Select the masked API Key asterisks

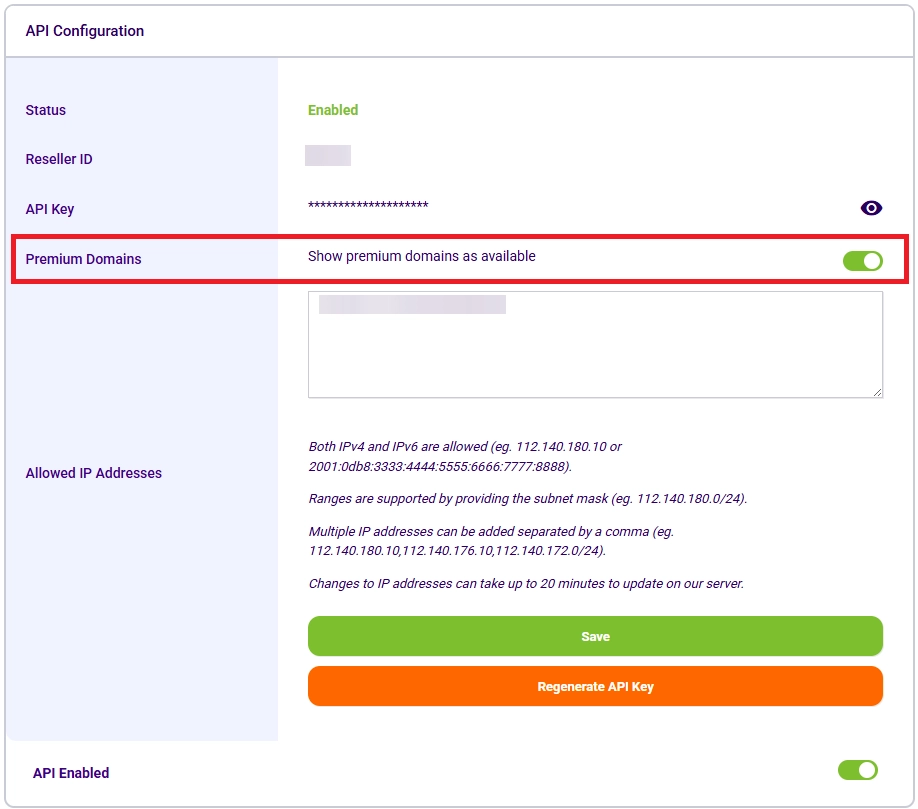coord(367,207)
